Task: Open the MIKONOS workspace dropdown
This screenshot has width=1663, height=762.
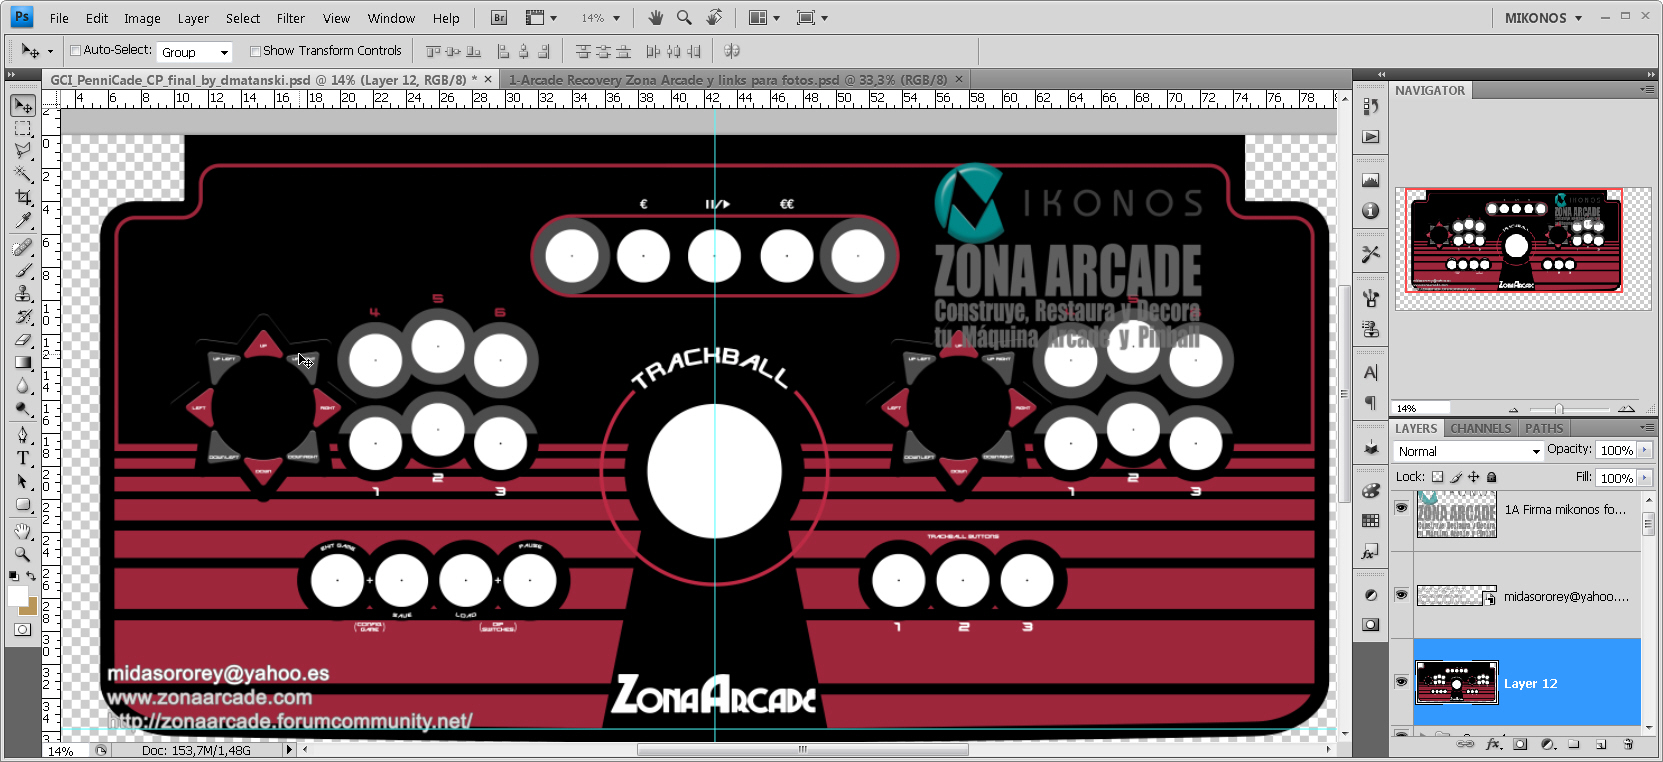Action: click(1543, 18)
